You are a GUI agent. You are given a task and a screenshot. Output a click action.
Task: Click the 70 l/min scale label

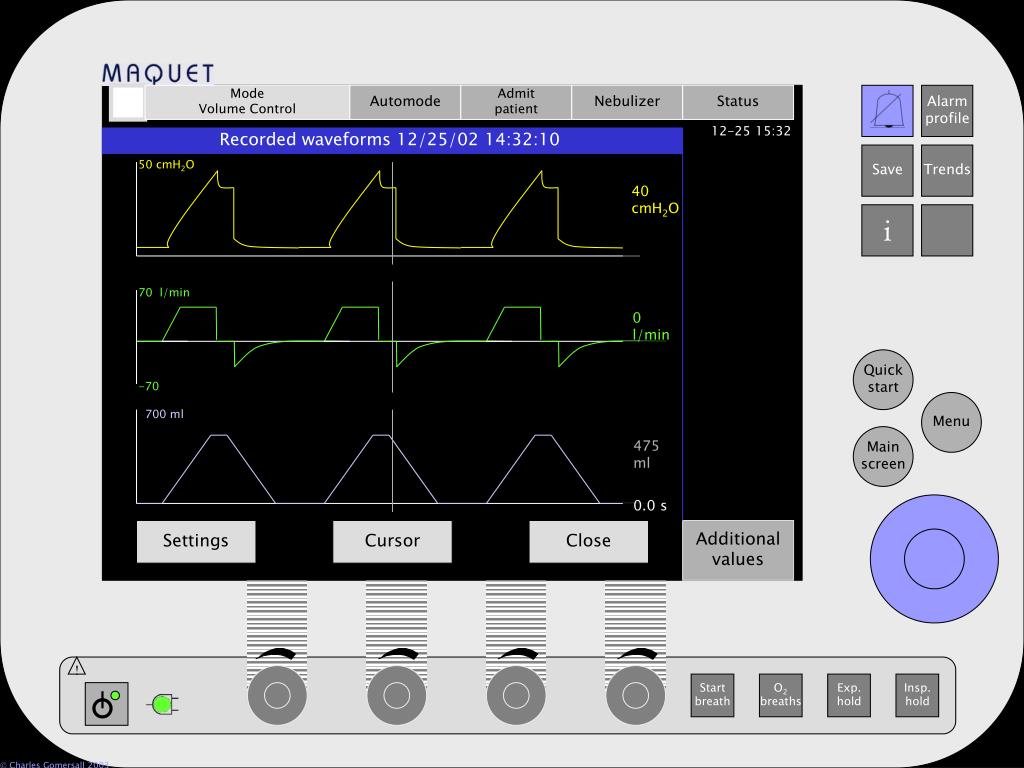pos(164,293)
